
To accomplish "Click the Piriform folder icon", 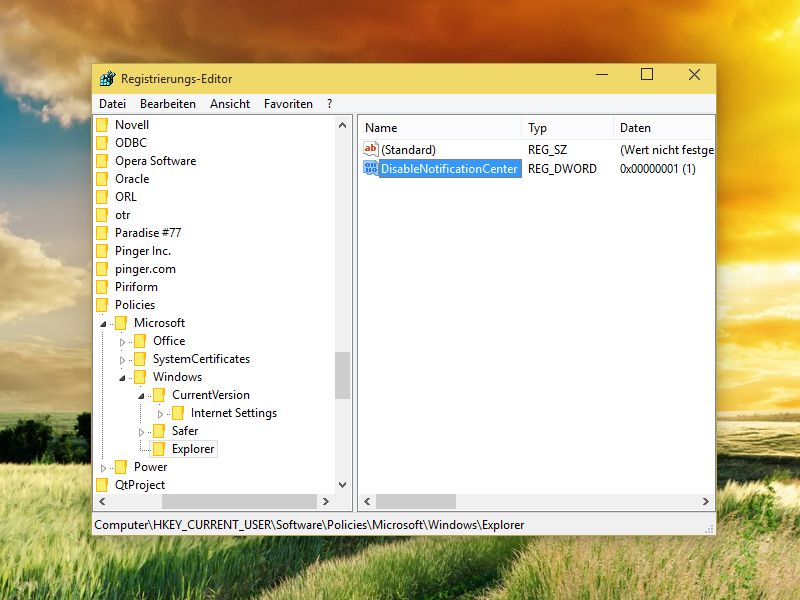I will 102,287.
